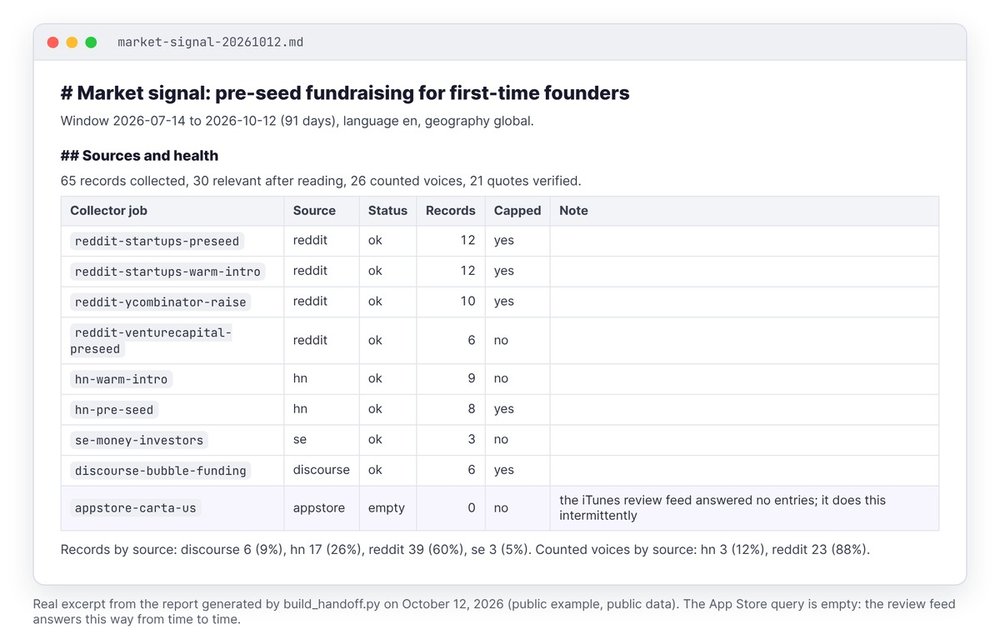
Task: Click the green maximize window dot
Action: coord(91,42)
